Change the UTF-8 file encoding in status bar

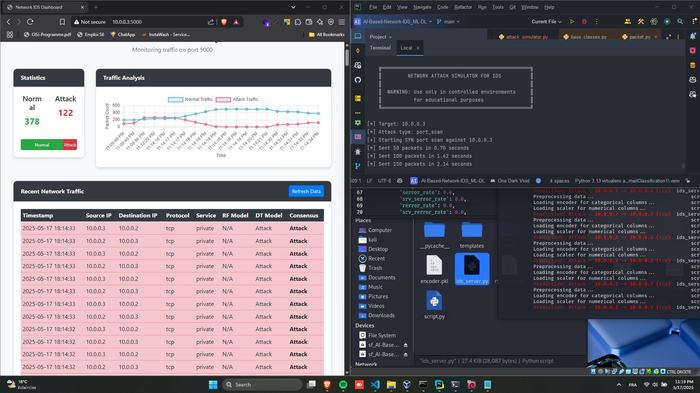click(384, 181)
